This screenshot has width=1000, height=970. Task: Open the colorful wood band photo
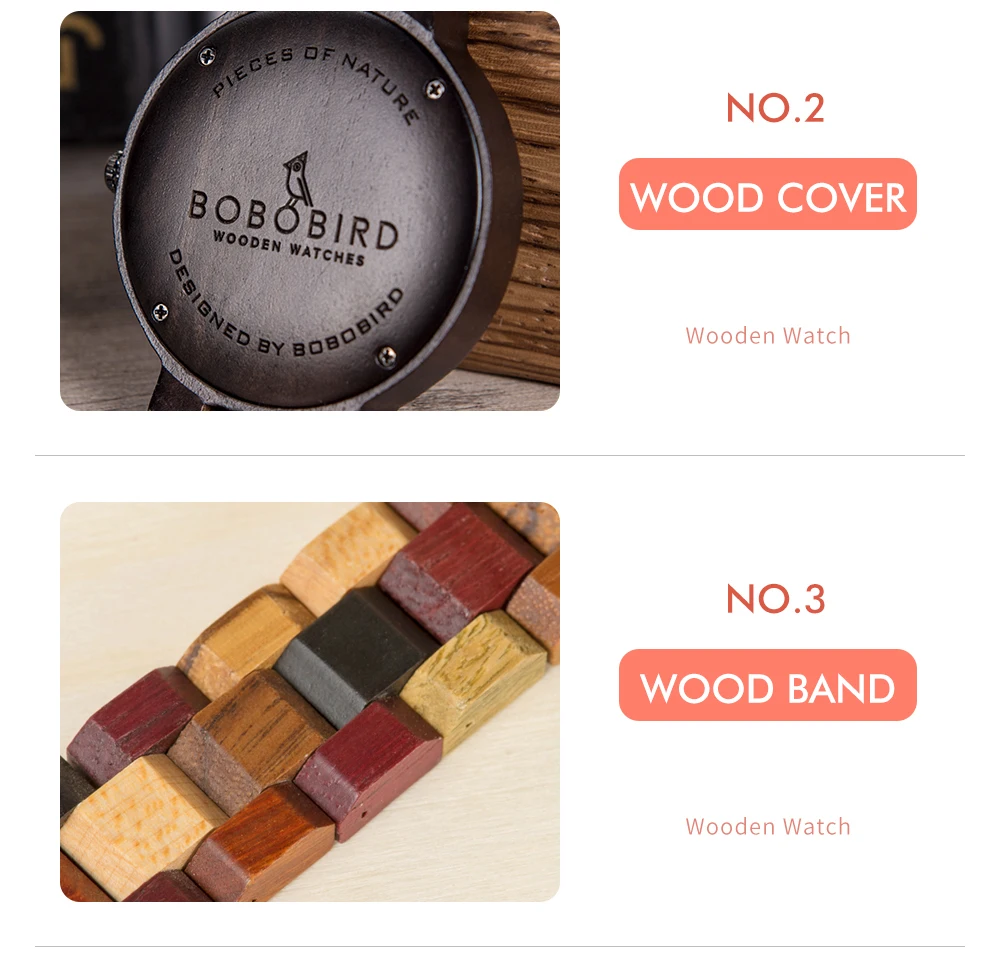[310, 702]
